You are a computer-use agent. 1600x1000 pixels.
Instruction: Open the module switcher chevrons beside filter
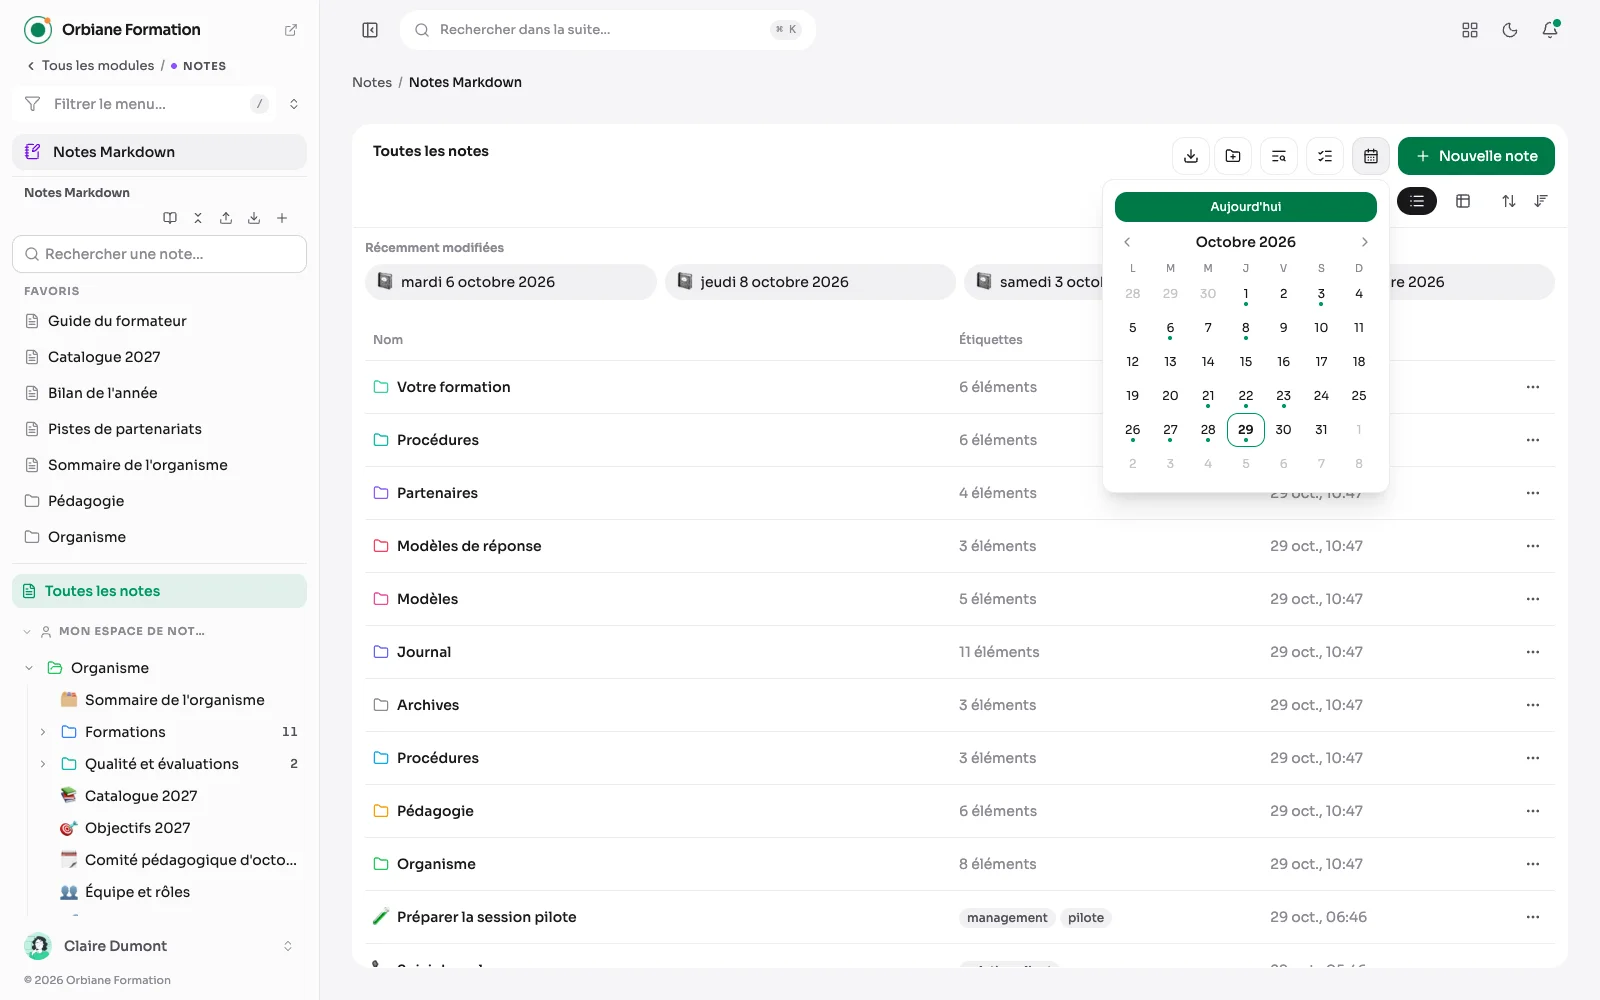click(294, 104)
